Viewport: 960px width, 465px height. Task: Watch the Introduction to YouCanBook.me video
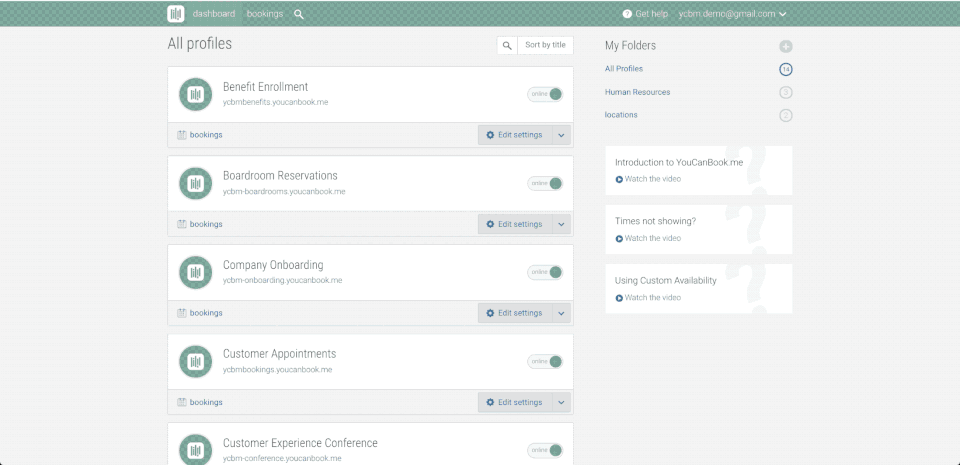652,179
